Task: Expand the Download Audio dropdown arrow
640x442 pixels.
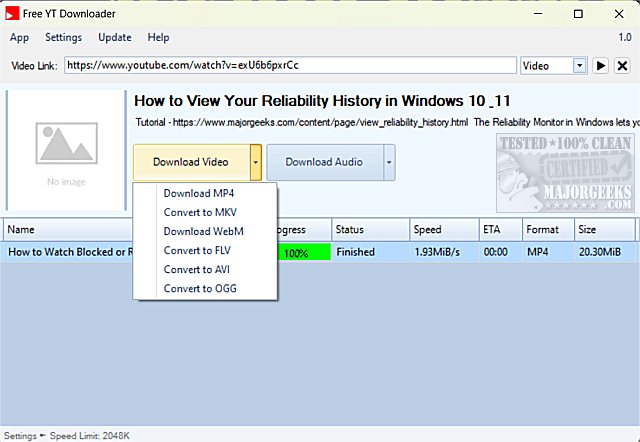Action: [389, 162]
